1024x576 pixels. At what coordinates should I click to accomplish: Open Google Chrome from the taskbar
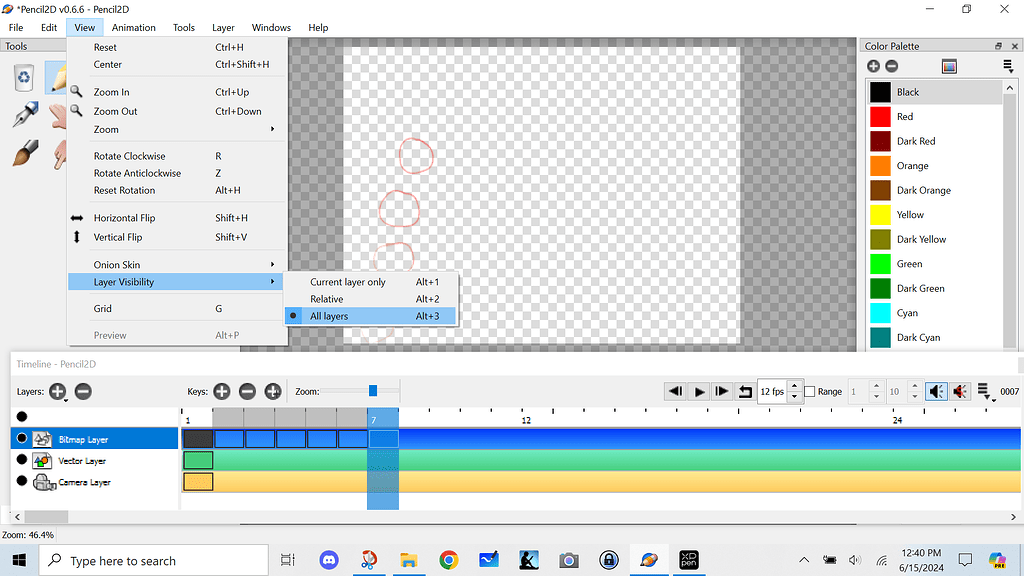pyautogui.click(x=449, y=560)
